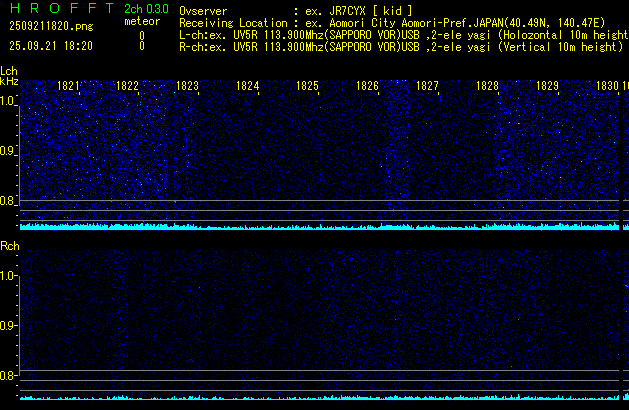Click the 1.0 kHz label in Rch
Screen dimensions: 629x410
(8, 275)
